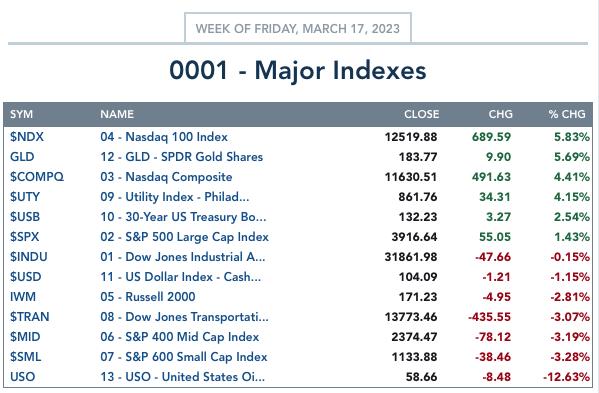Viewport: 599px width, 393px height.
Task: Click the USO symbol link
Action: [x=23, y=377]
